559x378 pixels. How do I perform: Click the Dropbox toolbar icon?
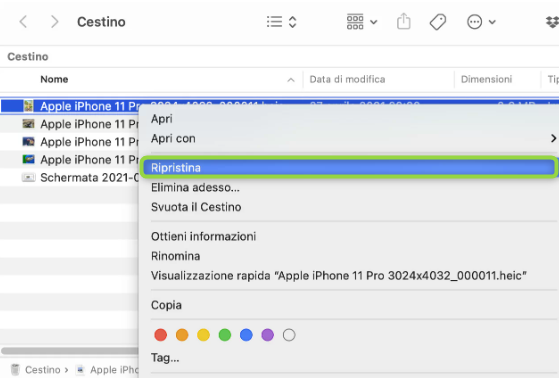[552, 22]
